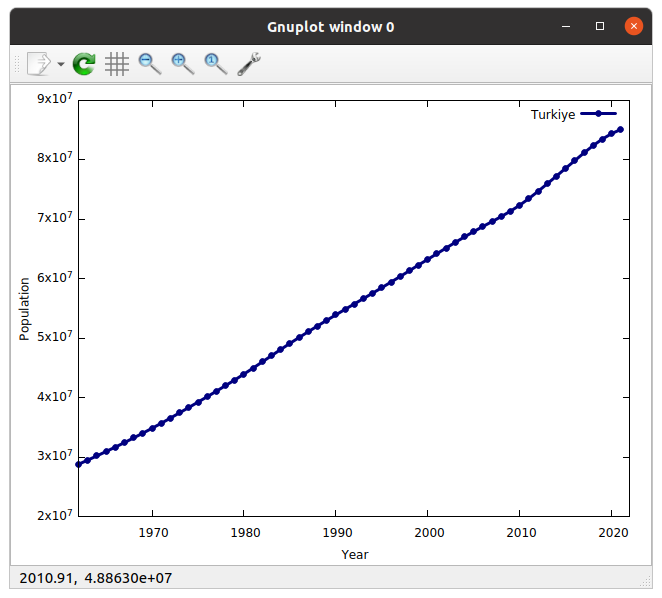Click the last data point near 2020
This screenshot has width=662, height=598.
tap(620, 129)
